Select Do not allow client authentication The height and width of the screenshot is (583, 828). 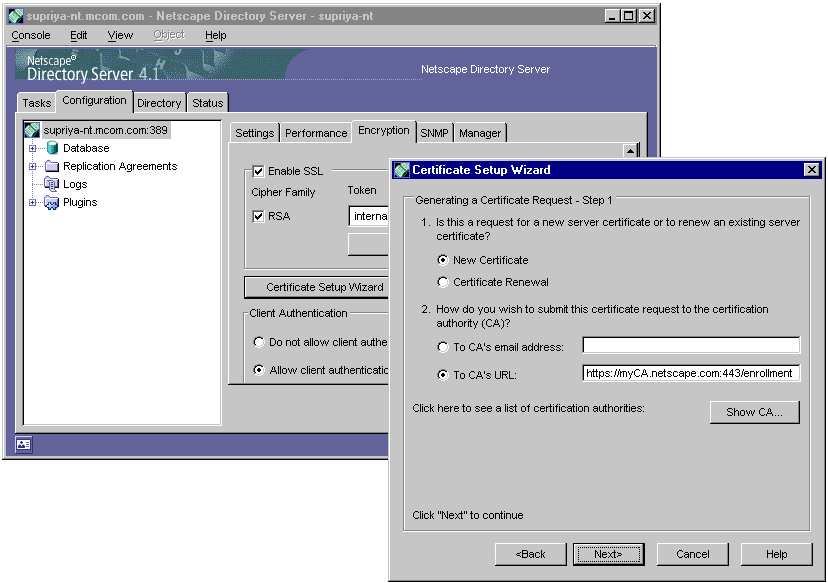pyautogui.click(x=258, y=342)
